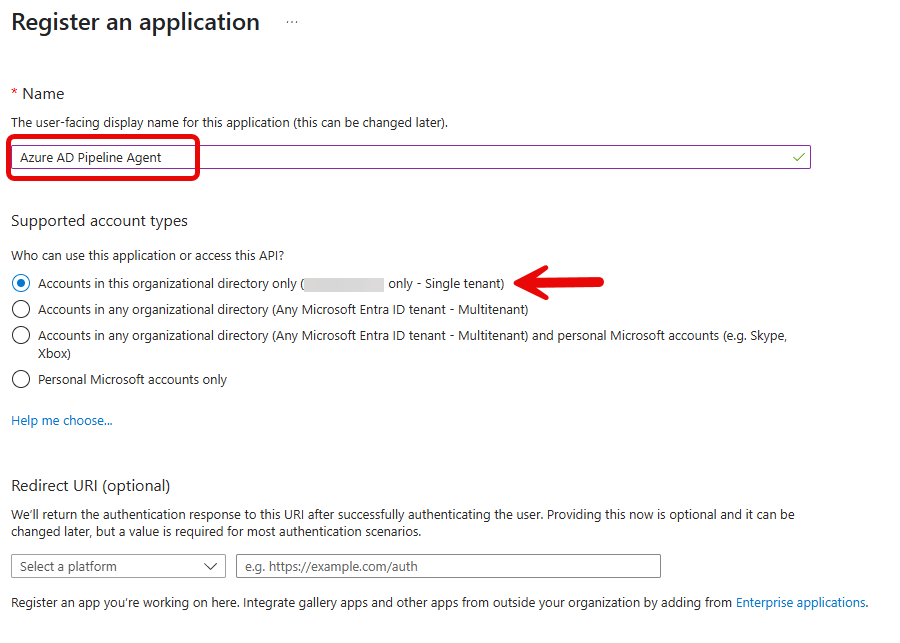
Task: Click the Name input field with Azure AD Pipeline Agent
Action: click(410, 157)
